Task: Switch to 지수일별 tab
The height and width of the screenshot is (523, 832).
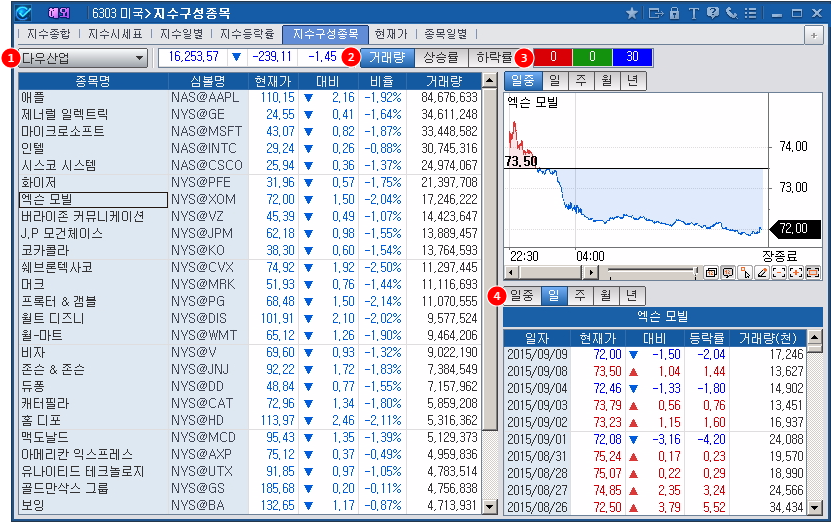Action: [181, 34]
